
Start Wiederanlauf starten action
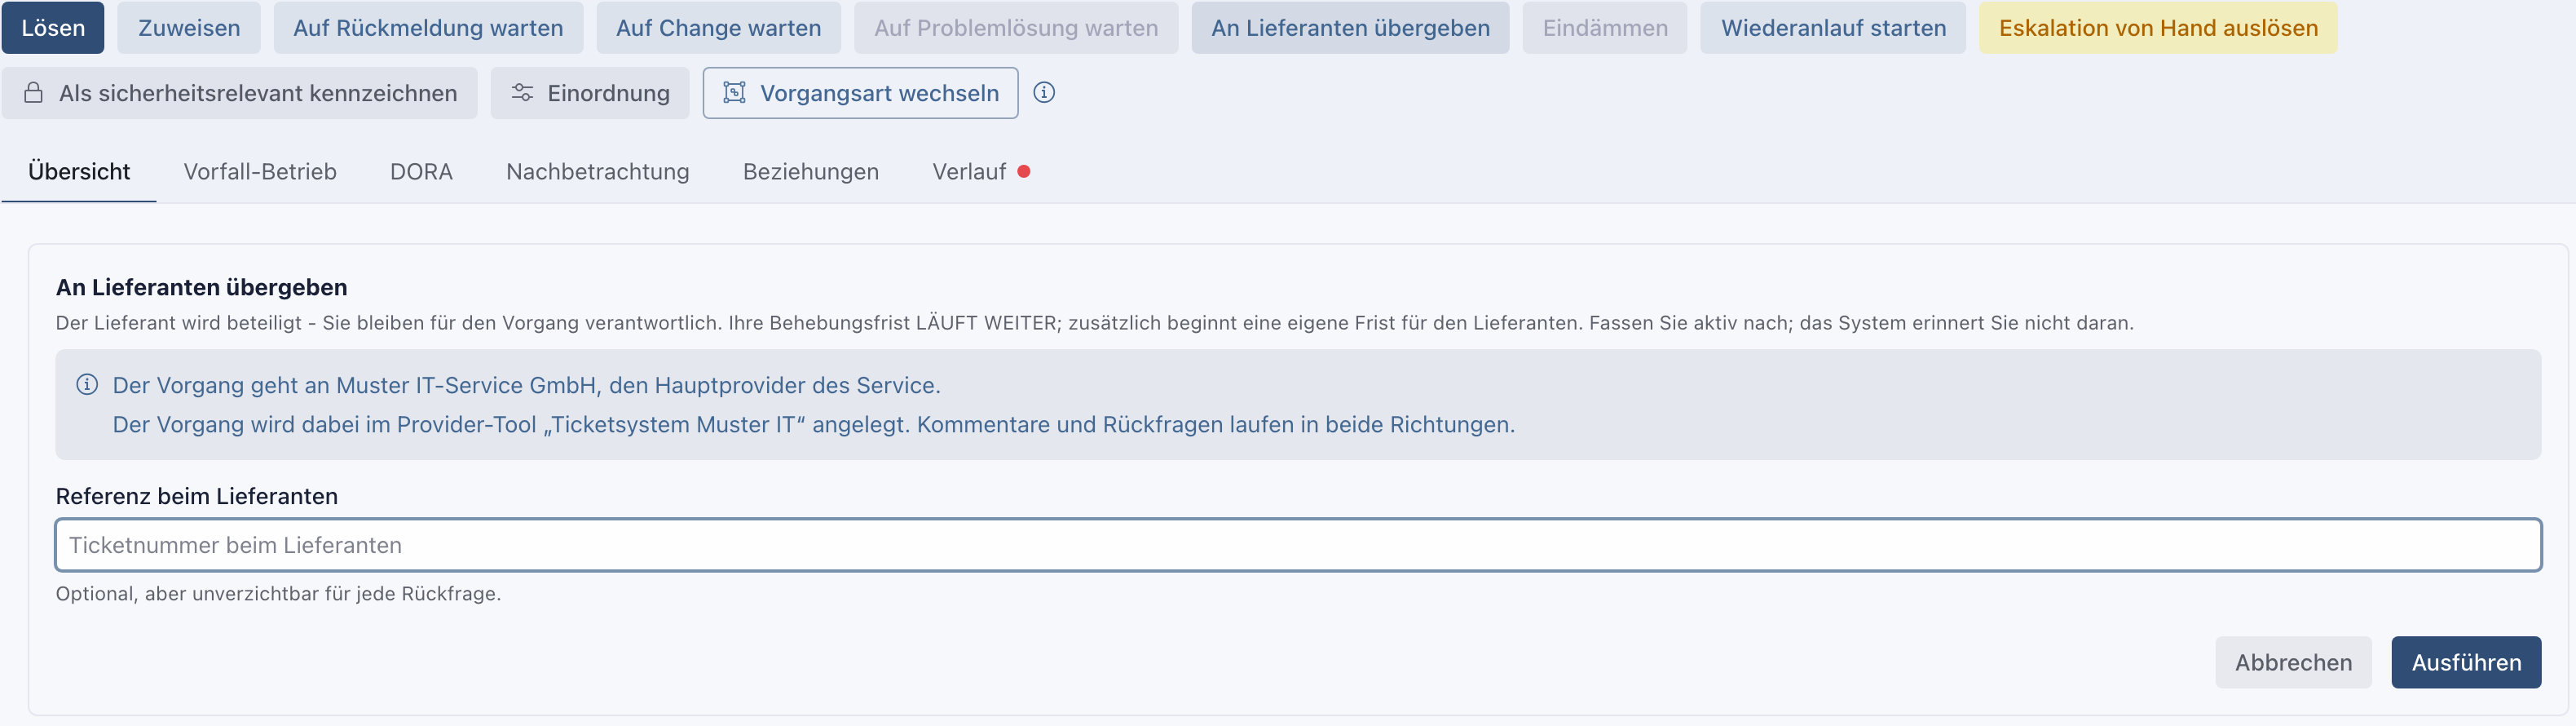(x=1833, y=28)
